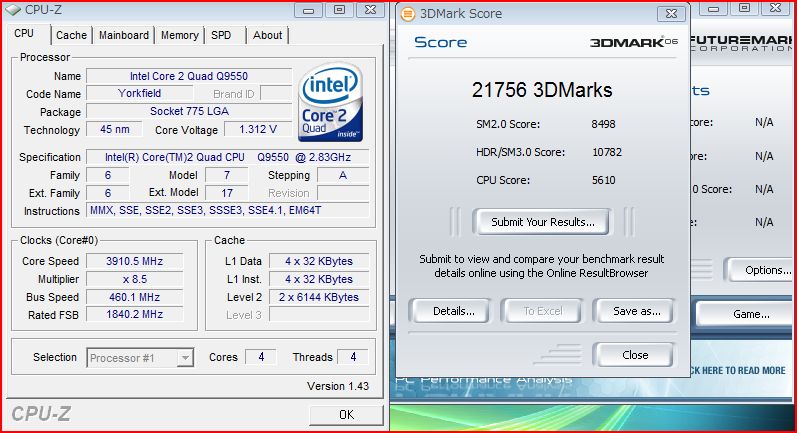The height and width of the screenshot is (433, 797).
Task: Click the CPU-Z logo text at bottom
Action: (x=41, y=414)
